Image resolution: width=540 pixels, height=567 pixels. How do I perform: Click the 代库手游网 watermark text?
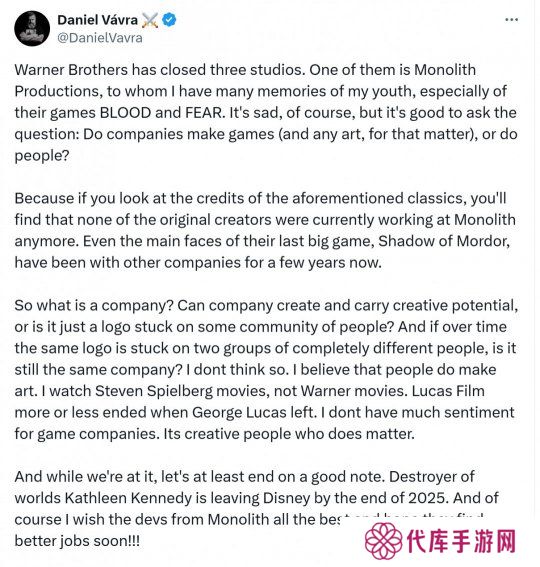461,541
